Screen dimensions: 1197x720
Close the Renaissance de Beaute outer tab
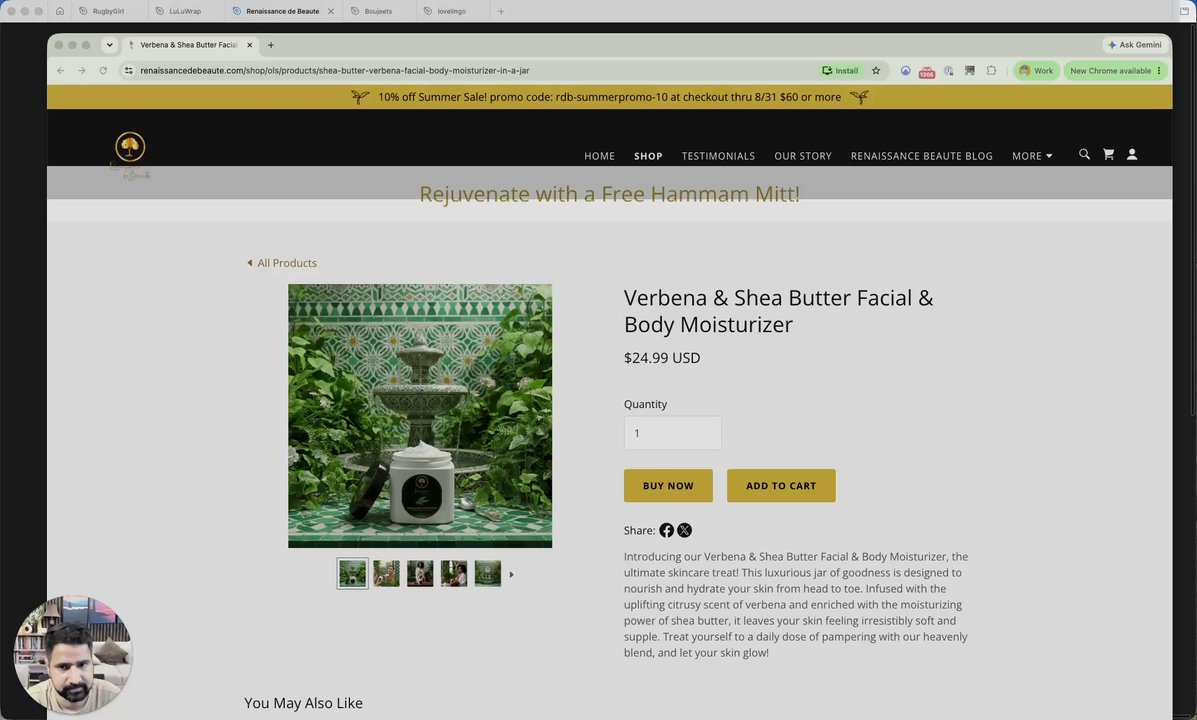click(x=331, y=11)
